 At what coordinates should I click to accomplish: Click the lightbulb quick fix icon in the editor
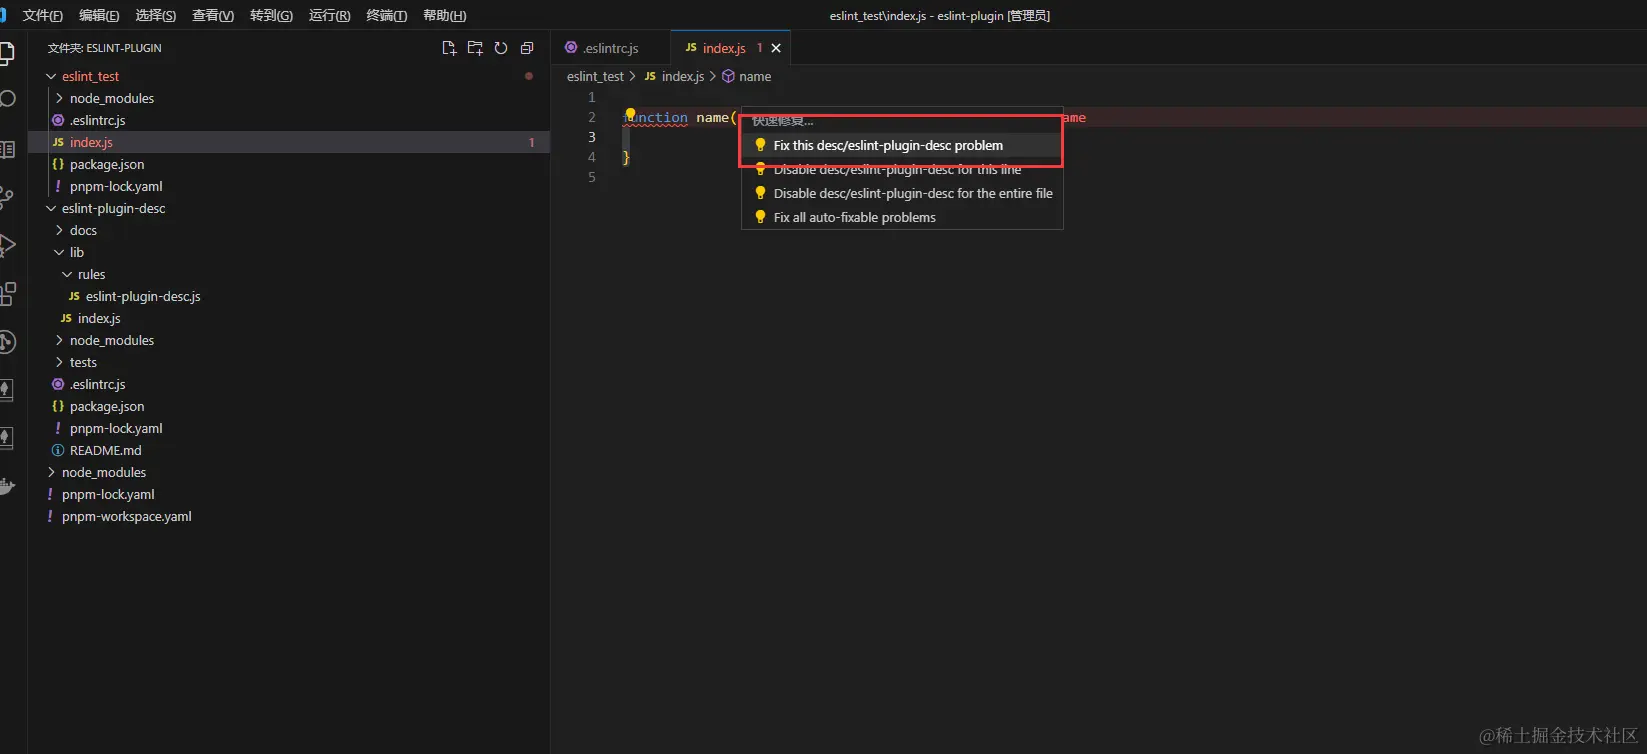click(x=630, y=115)
